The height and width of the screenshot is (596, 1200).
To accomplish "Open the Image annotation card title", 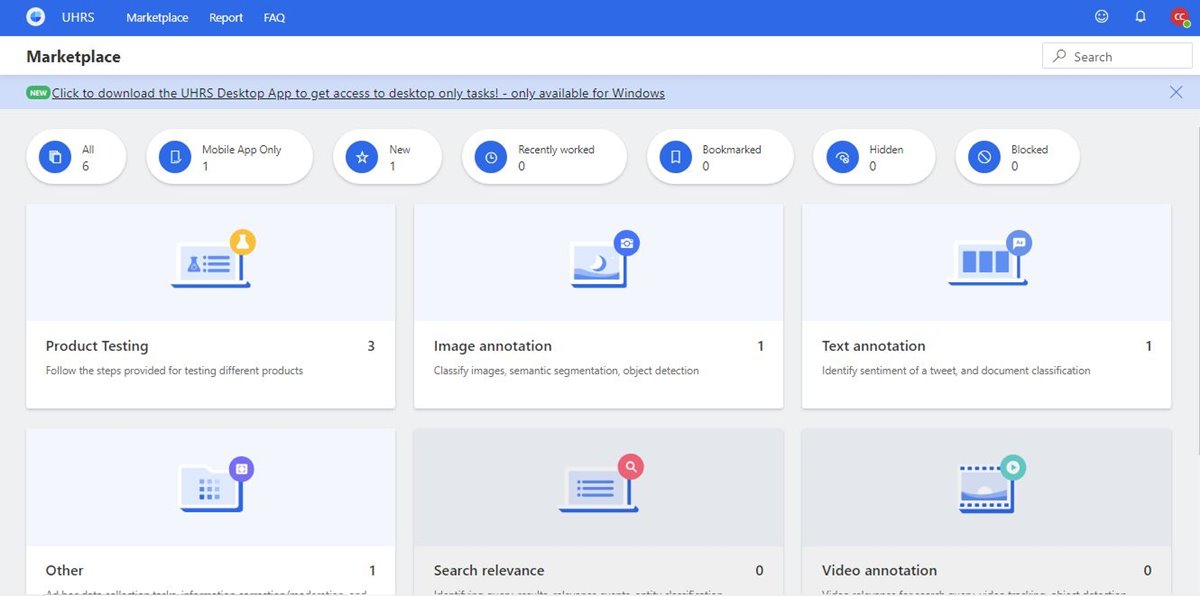I will (492, 346).
